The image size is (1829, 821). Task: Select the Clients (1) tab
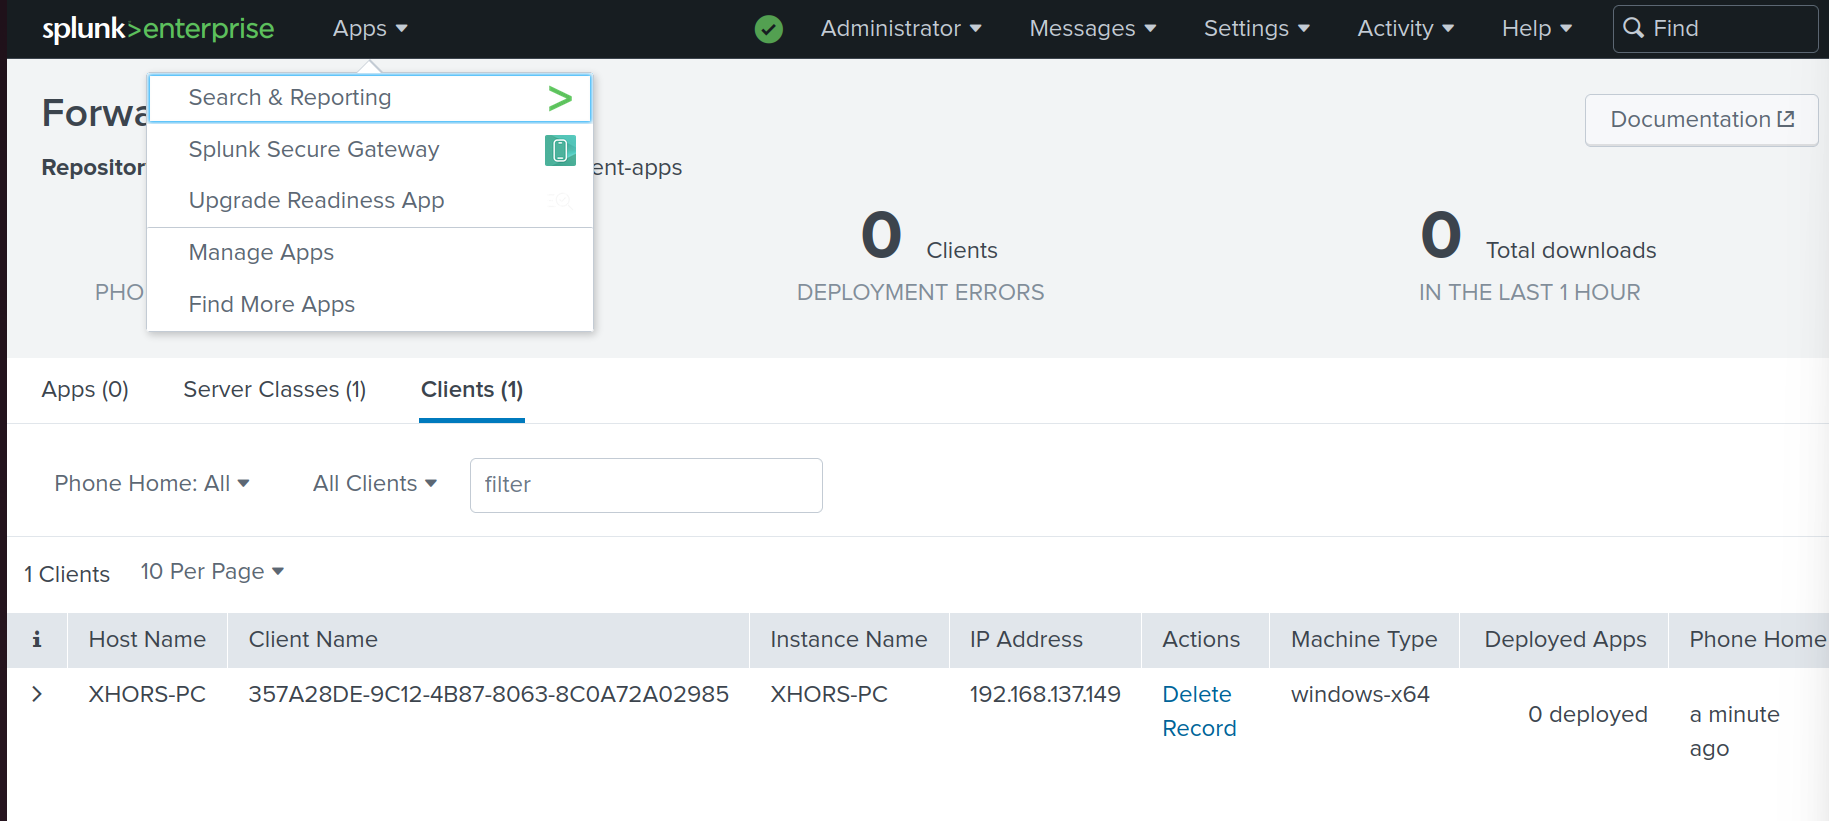[x=472, y=390]
